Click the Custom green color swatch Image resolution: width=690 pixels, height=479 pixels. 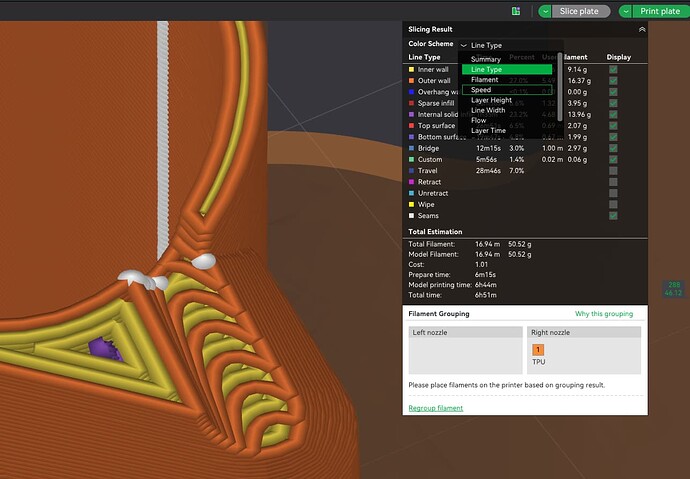coord(411,159)
